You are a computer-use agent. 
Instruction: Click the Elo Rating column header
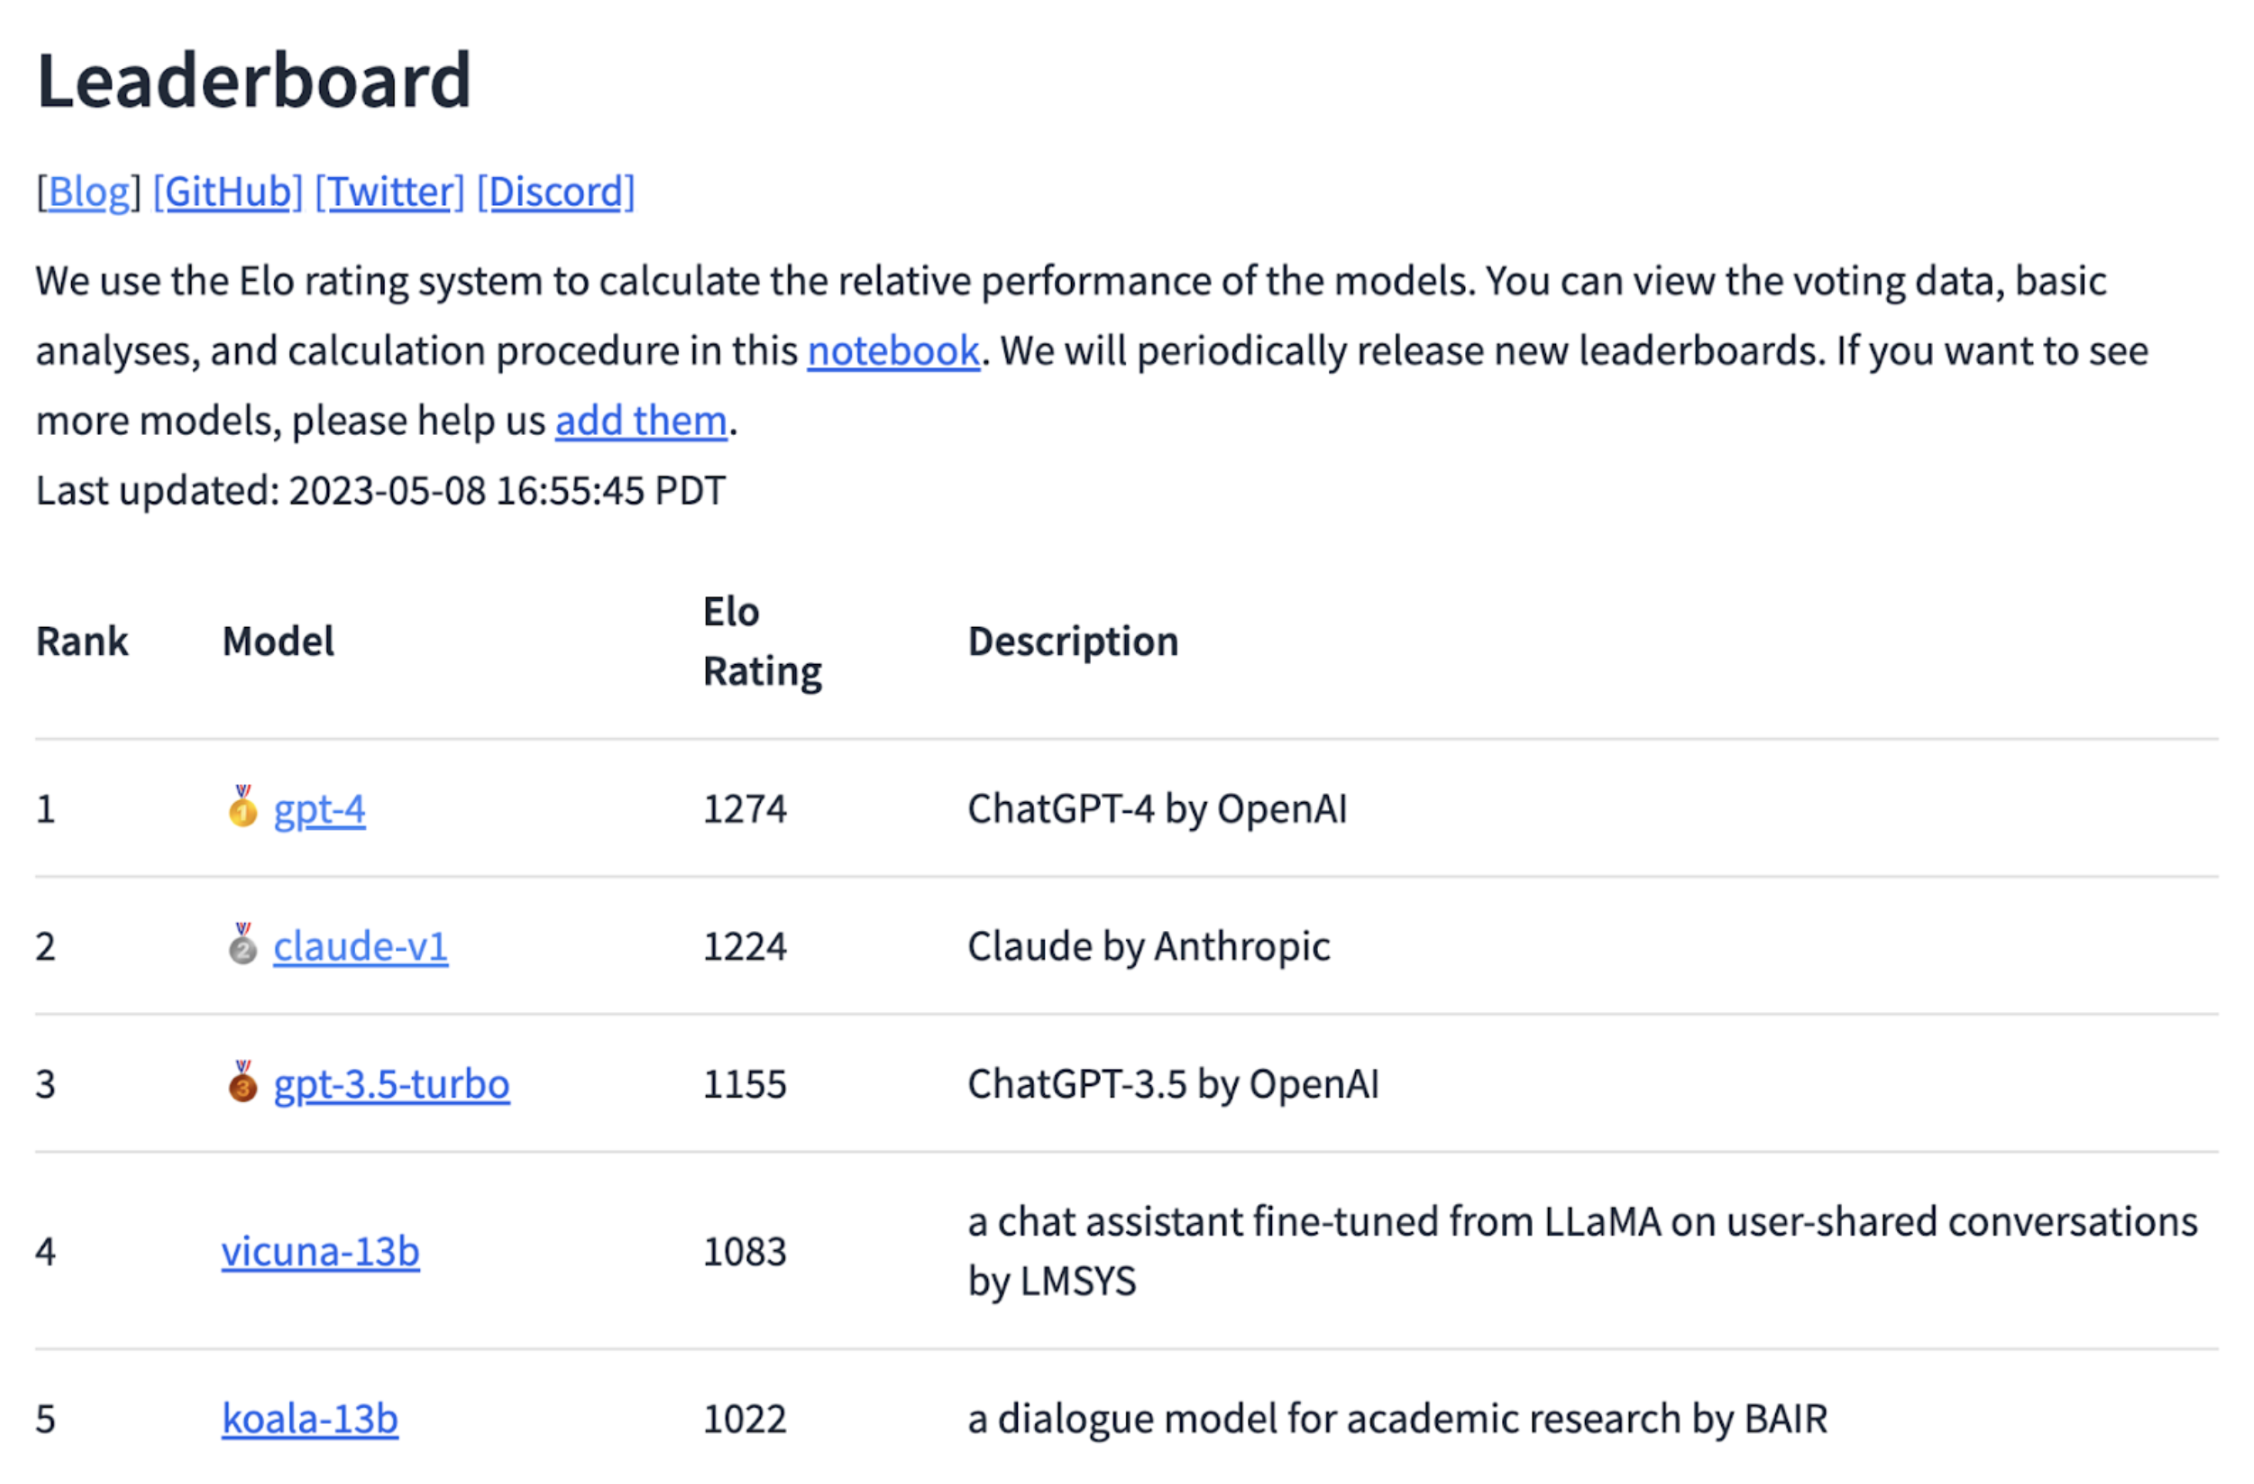tap(762, 641)
